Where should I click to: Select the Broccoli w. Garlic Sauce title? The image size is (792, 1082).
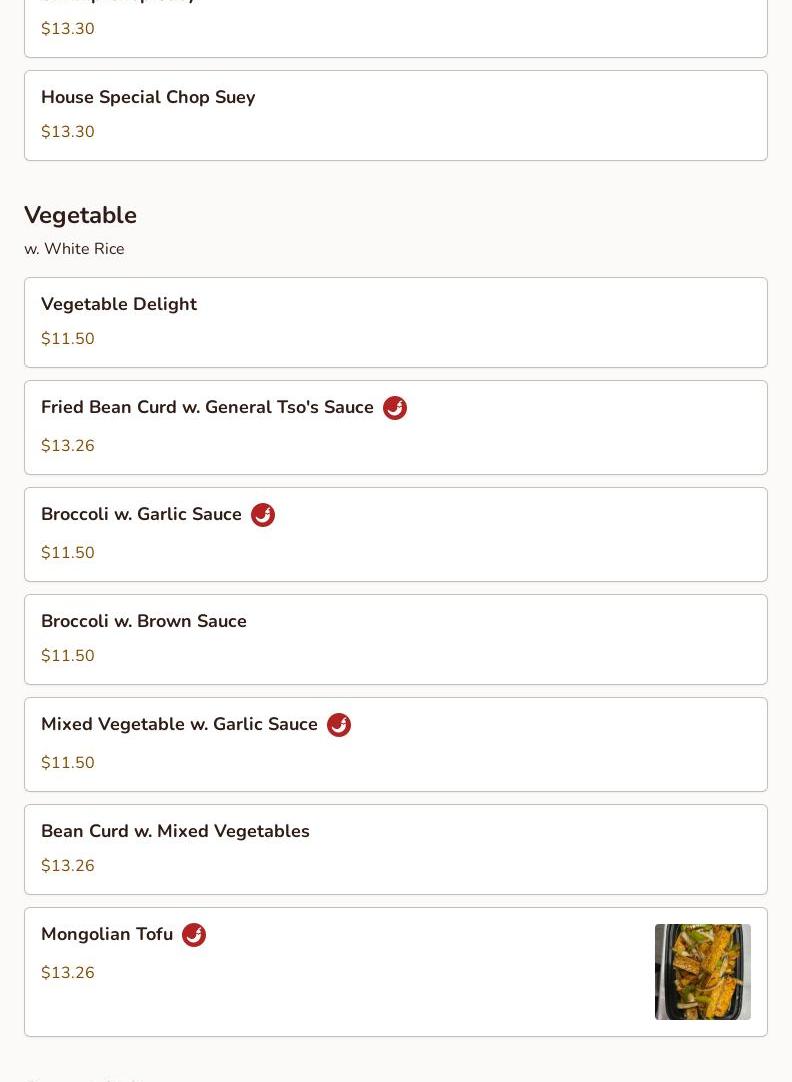click(141, 515)
